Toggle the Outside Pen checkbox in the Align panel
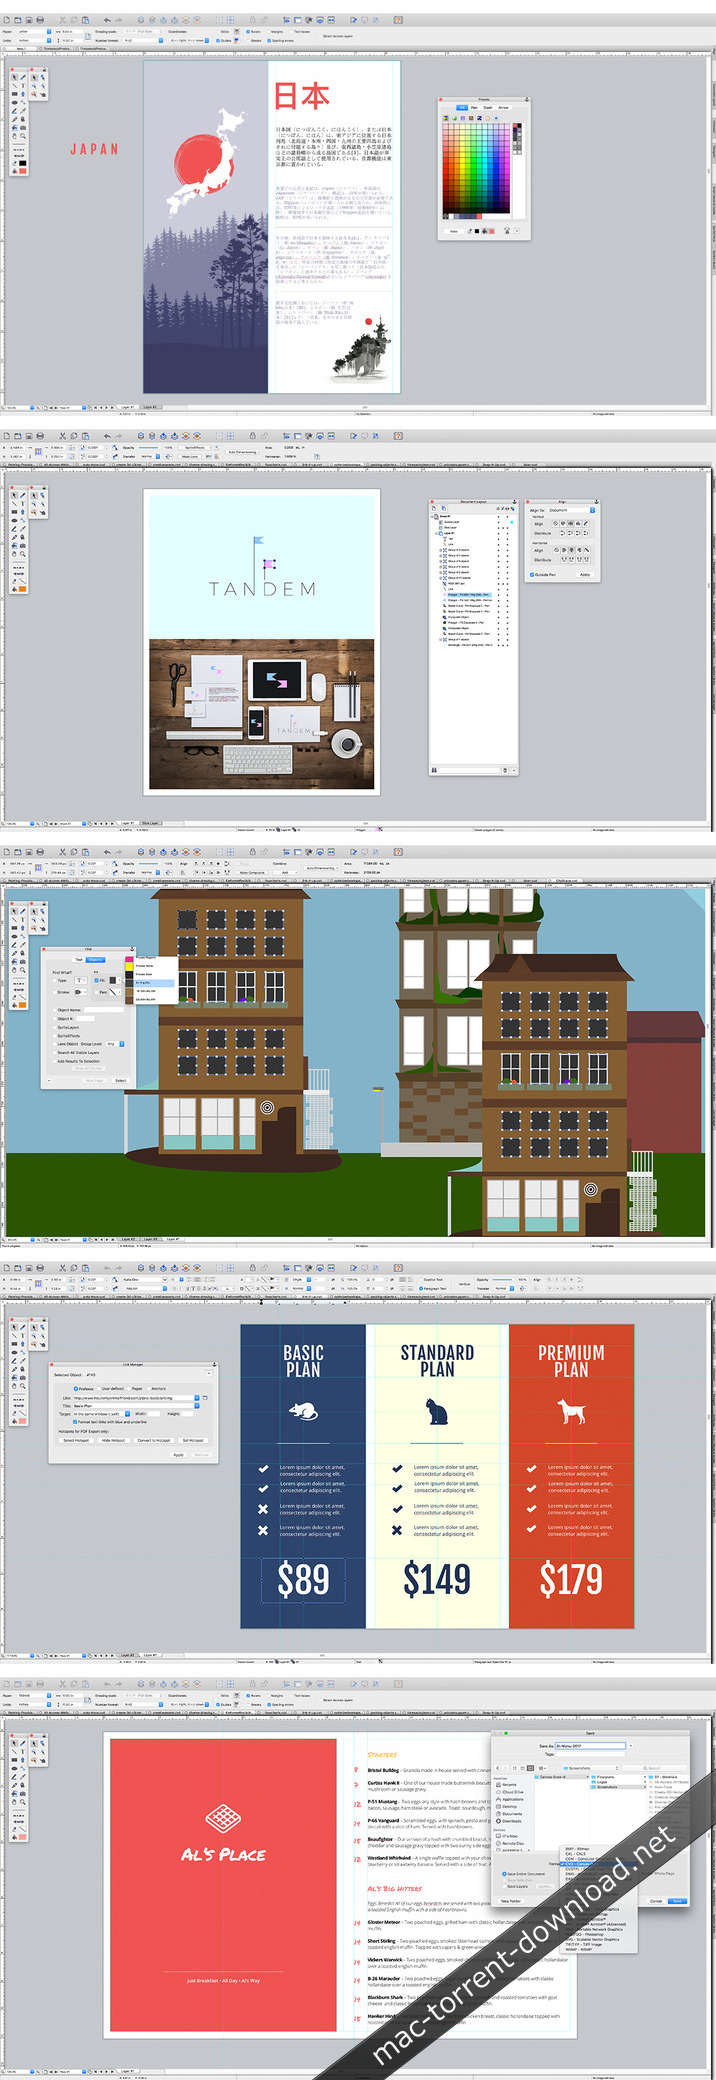 [x=532, y=575]
